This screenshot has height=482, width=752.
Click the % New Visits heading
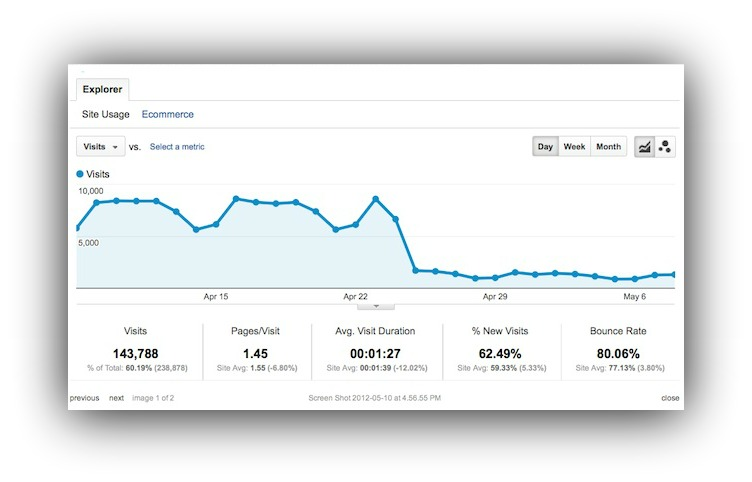tap(500, 331)
